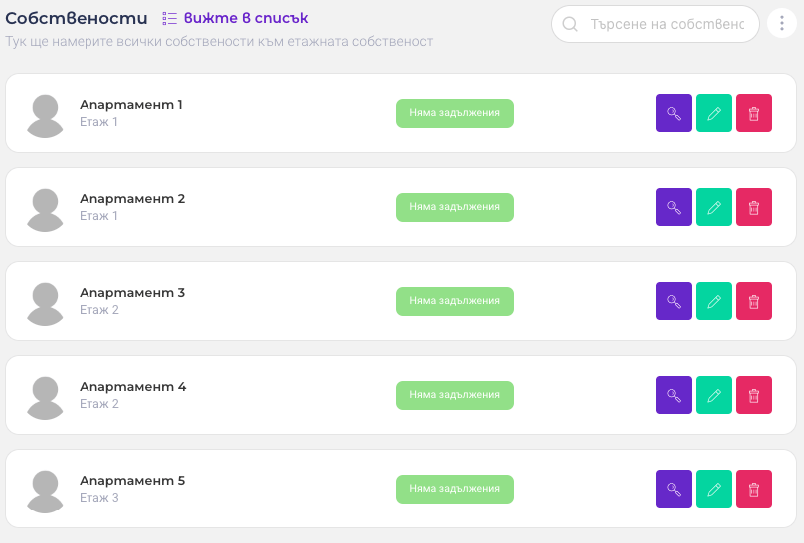Click the magnifier icon in search box
Screen dimensions: 804x543
[x=571, y=24]
